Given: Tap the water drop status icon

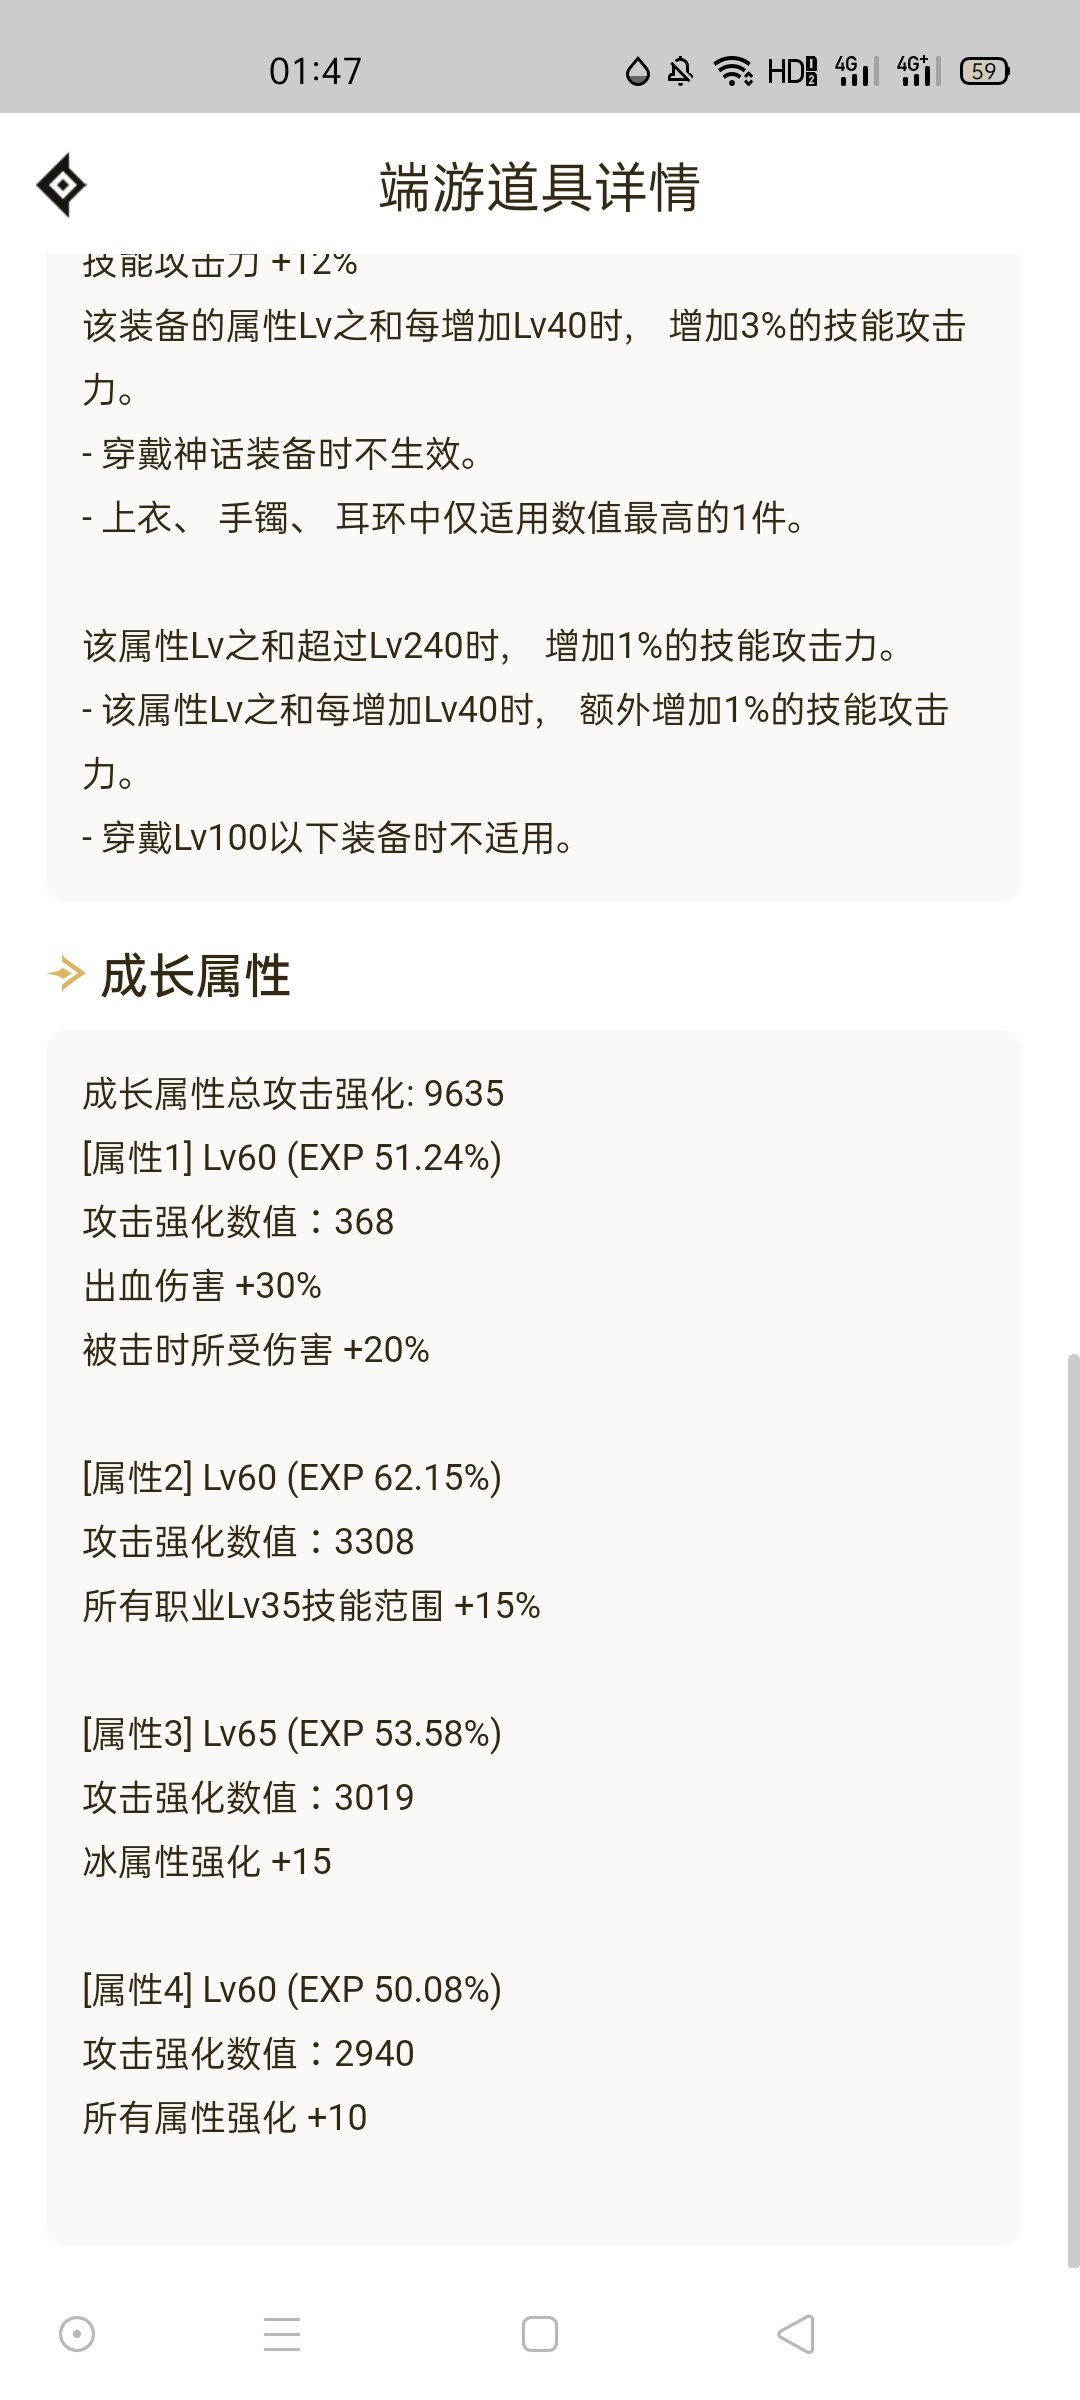Looking at the screenshot, I should pyautogui.click(x=637, y=71).
